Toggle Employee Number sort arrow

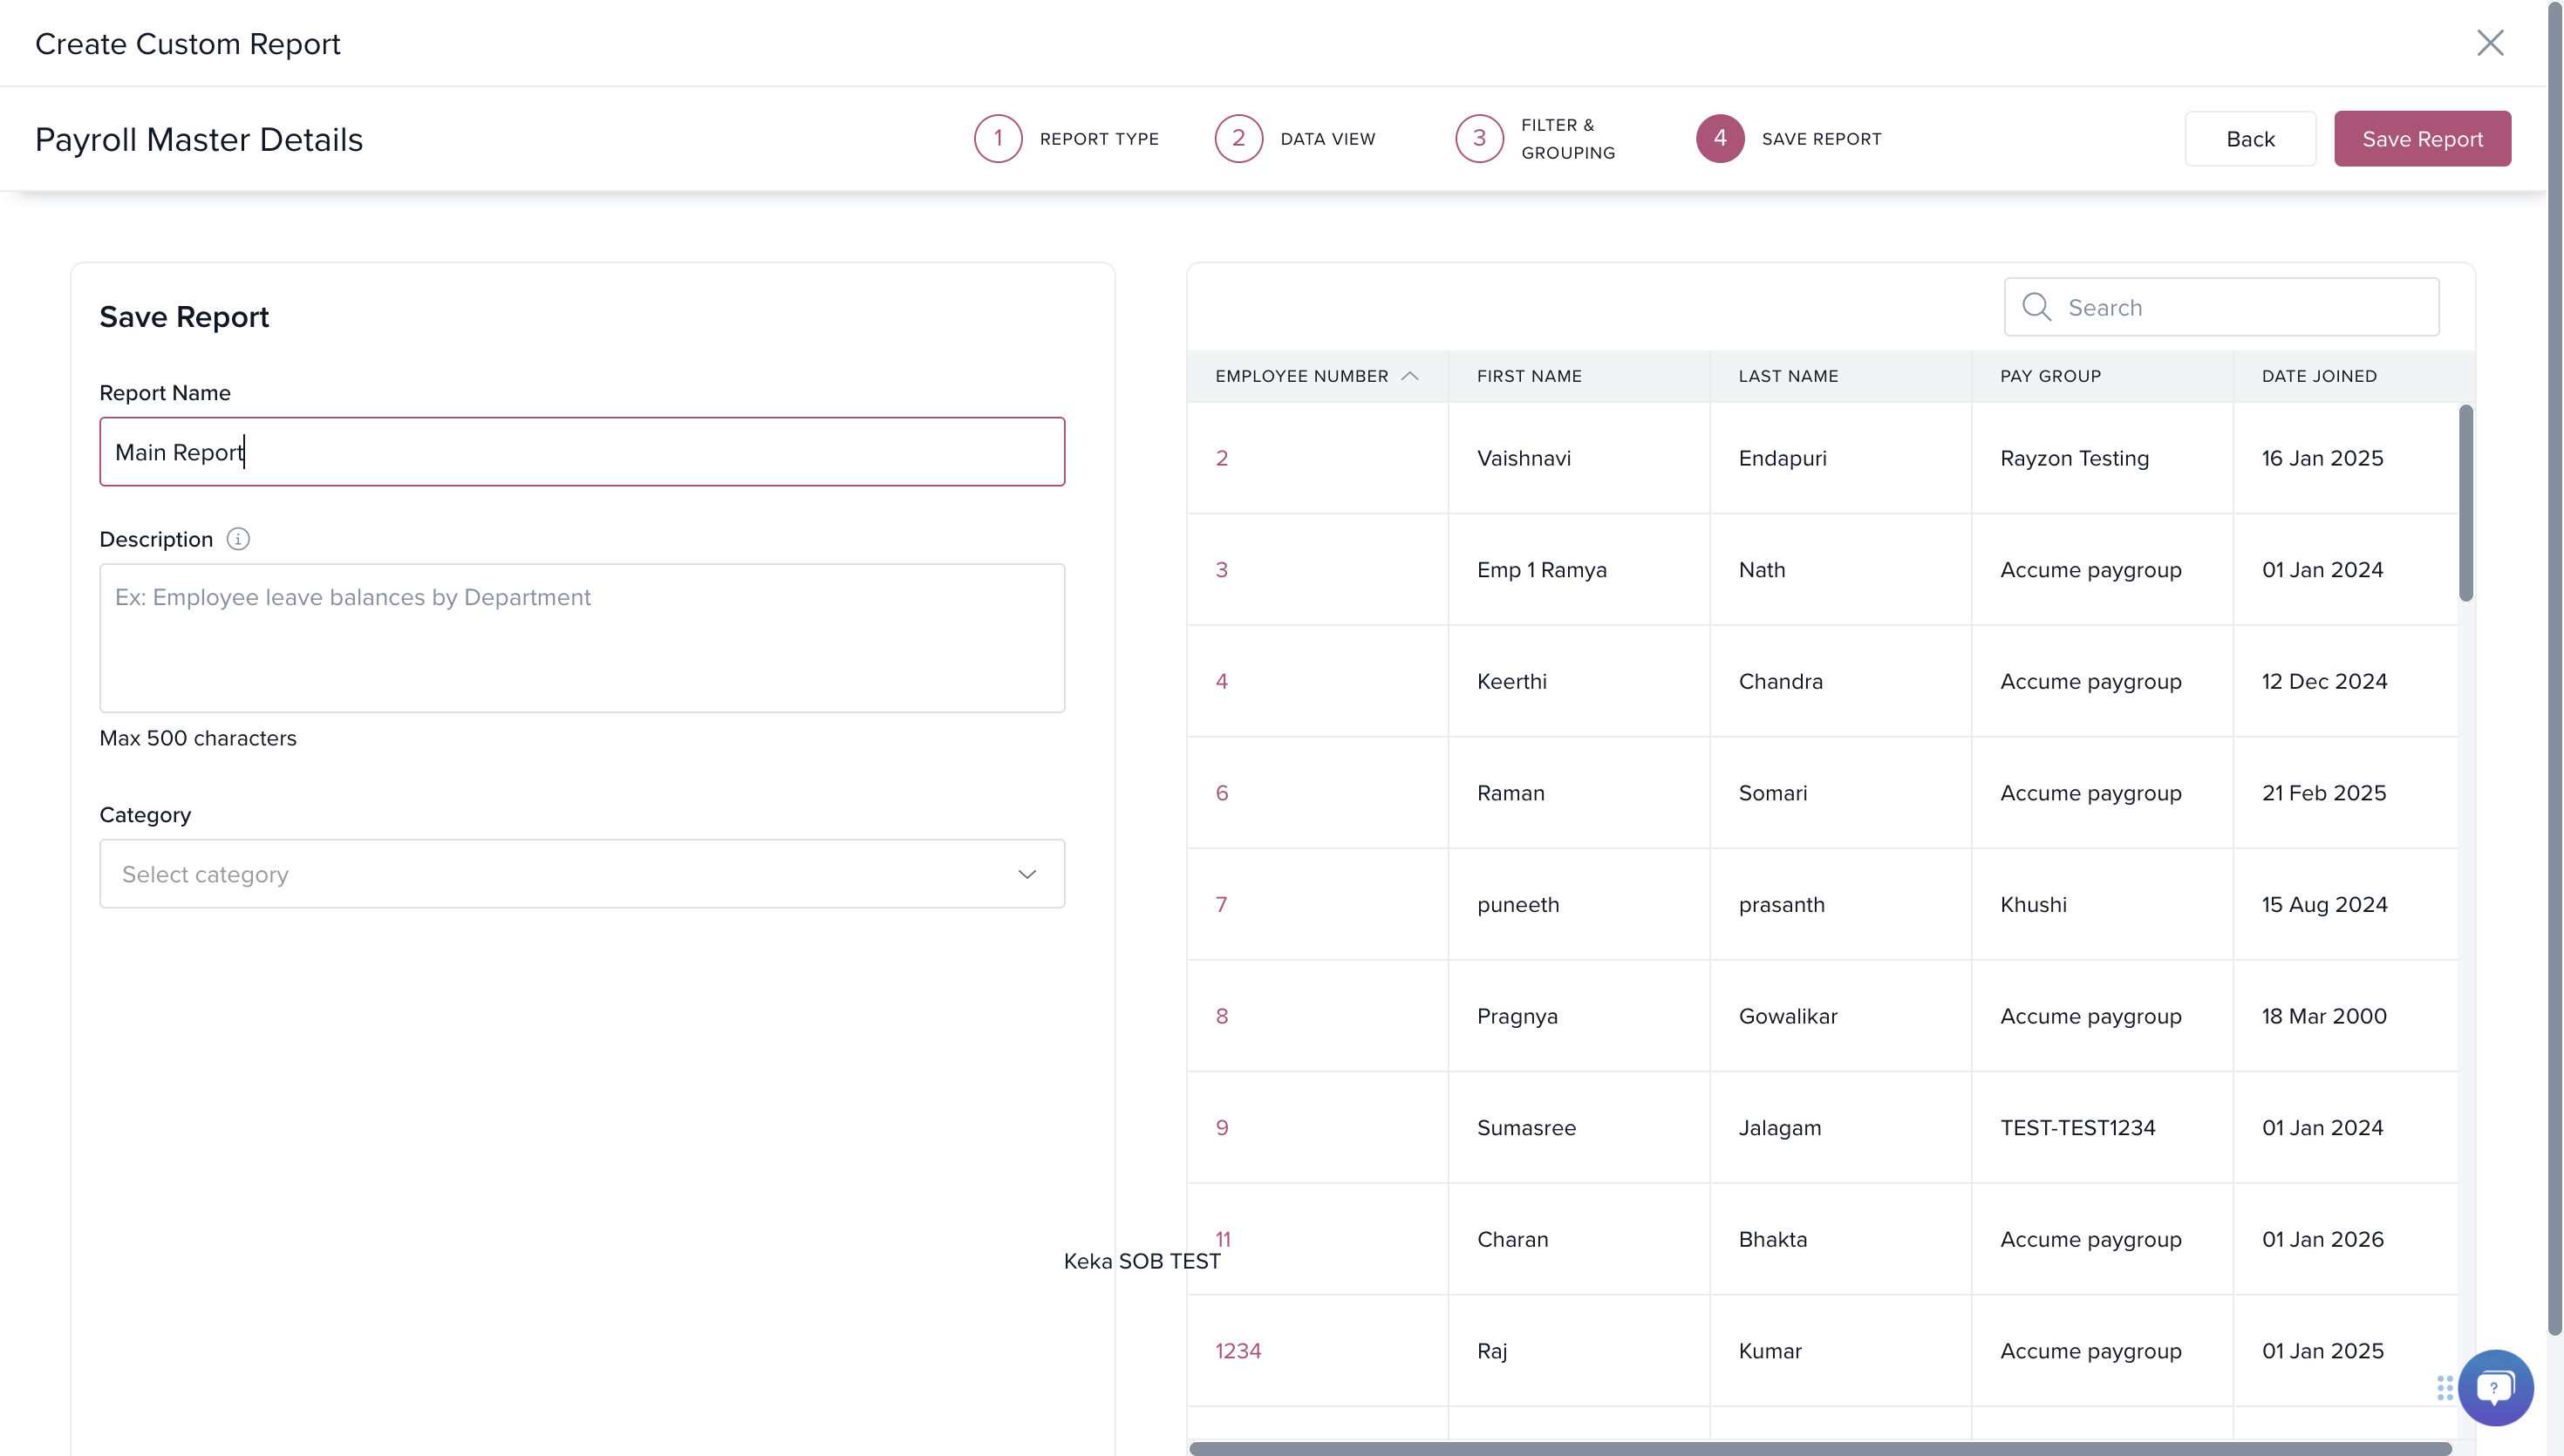point(1410,376)
